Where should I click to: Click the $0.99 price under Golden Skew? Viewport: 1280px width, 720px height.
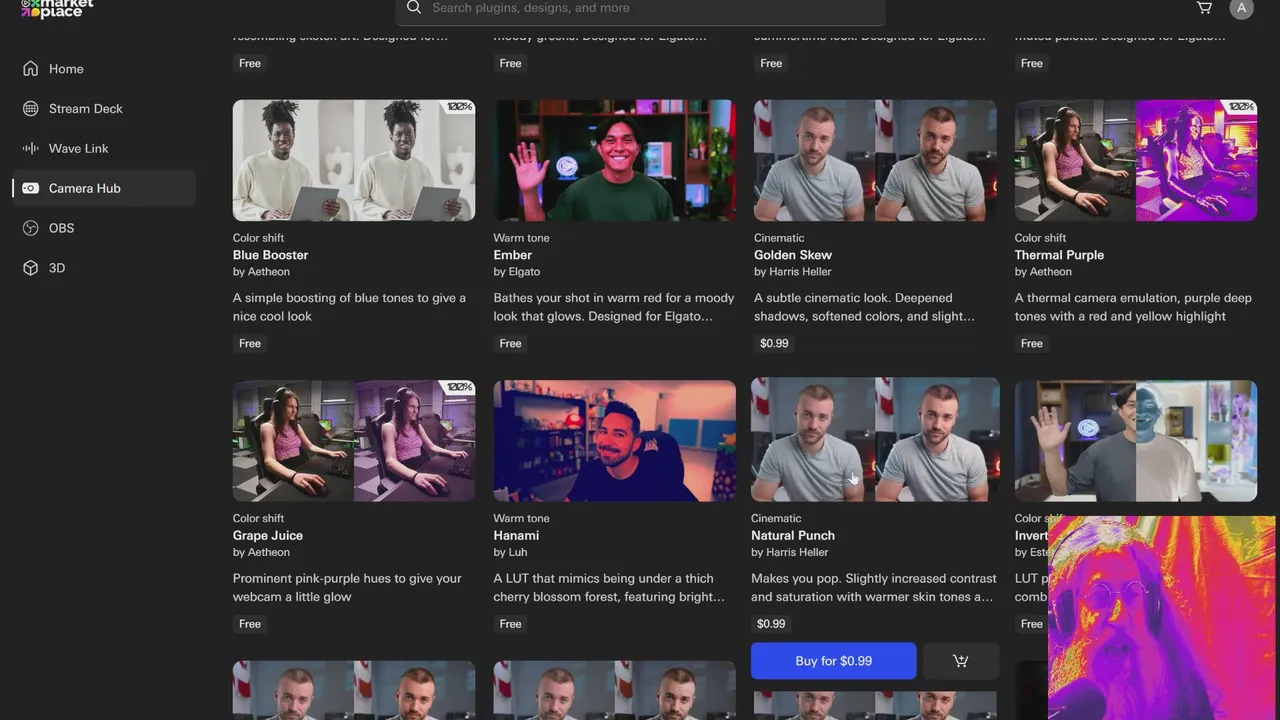774,344
